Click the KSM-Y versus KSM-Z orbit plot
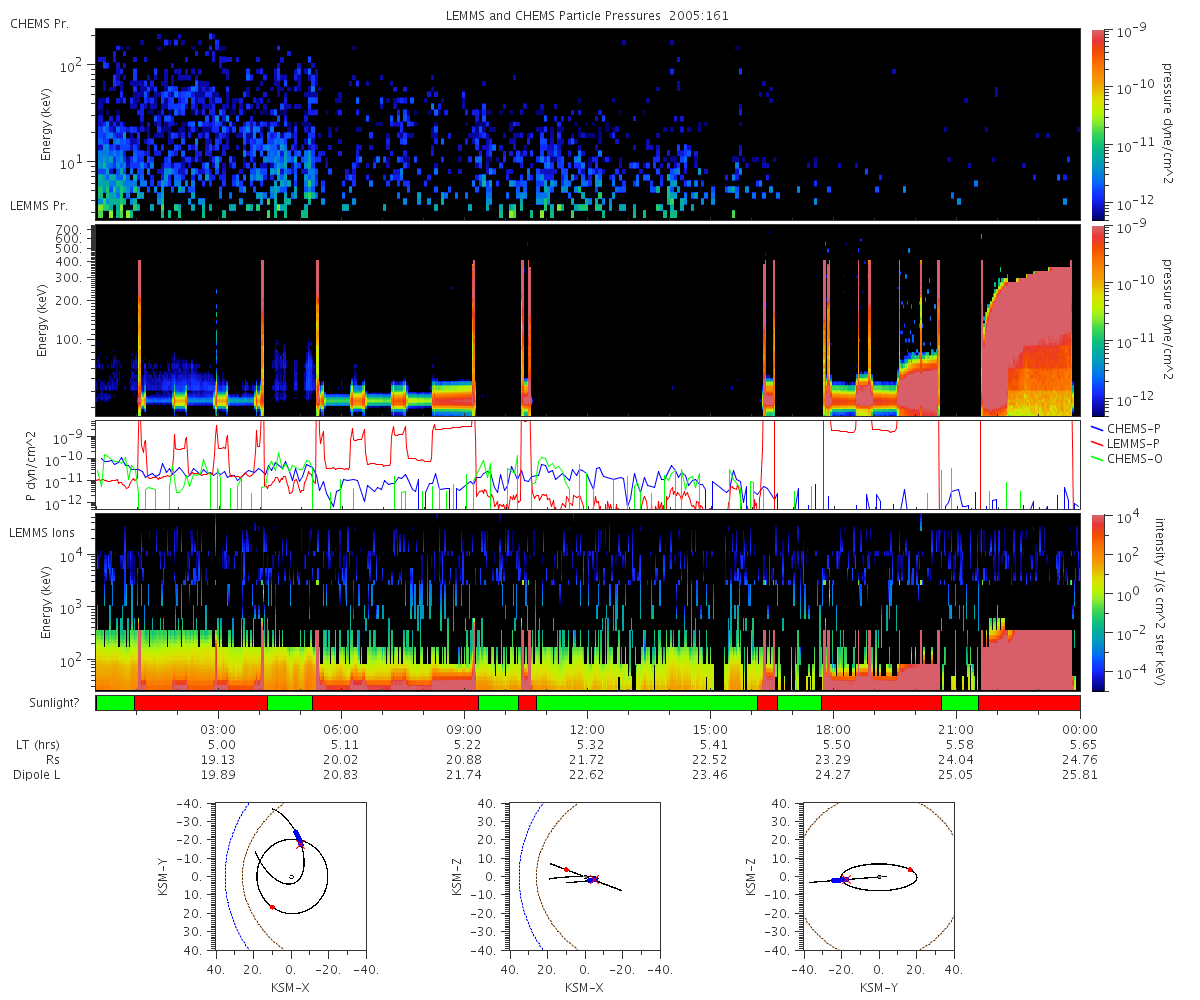Screen dimensions: 1200x1000 879,876
